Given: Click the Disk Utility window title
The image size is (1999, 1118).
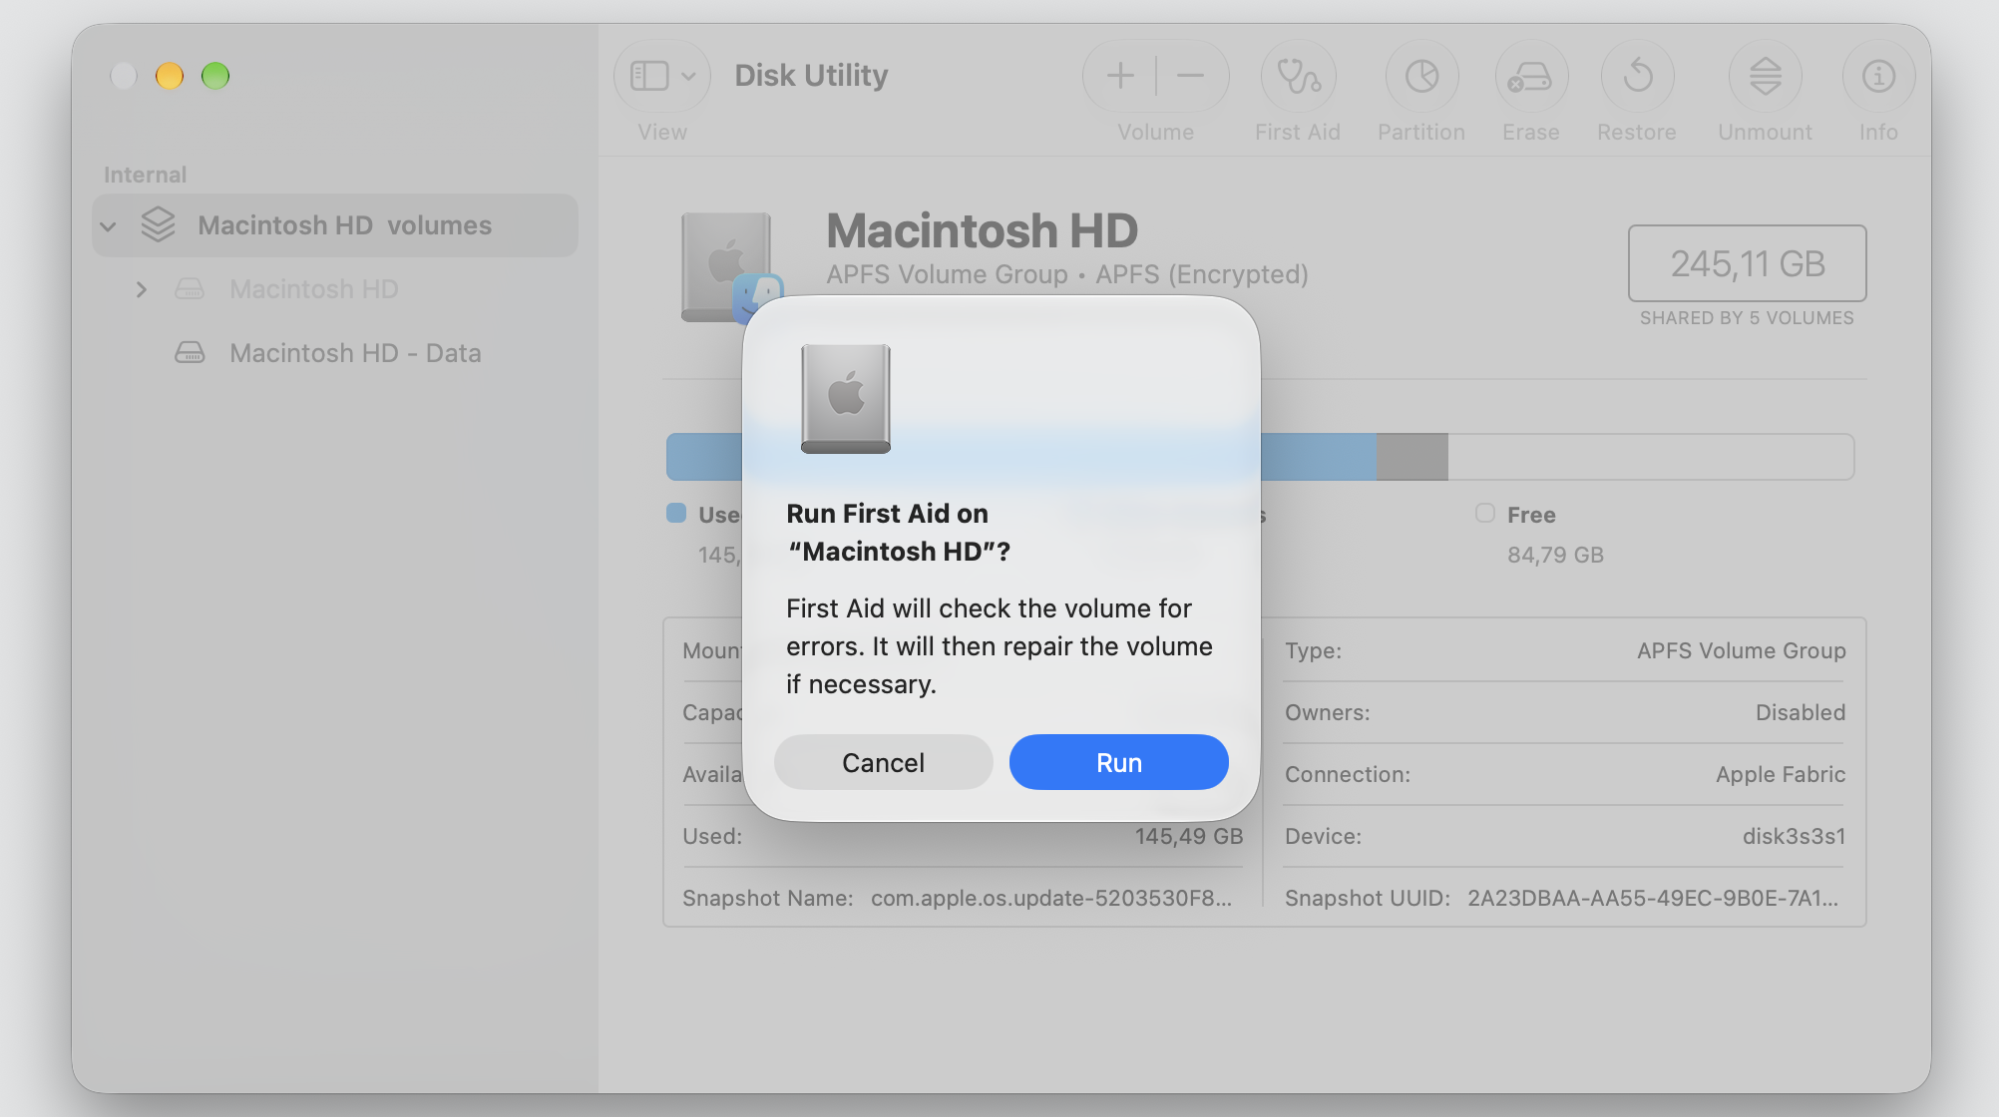Looking at the screenshot, I should click(811, 75).
